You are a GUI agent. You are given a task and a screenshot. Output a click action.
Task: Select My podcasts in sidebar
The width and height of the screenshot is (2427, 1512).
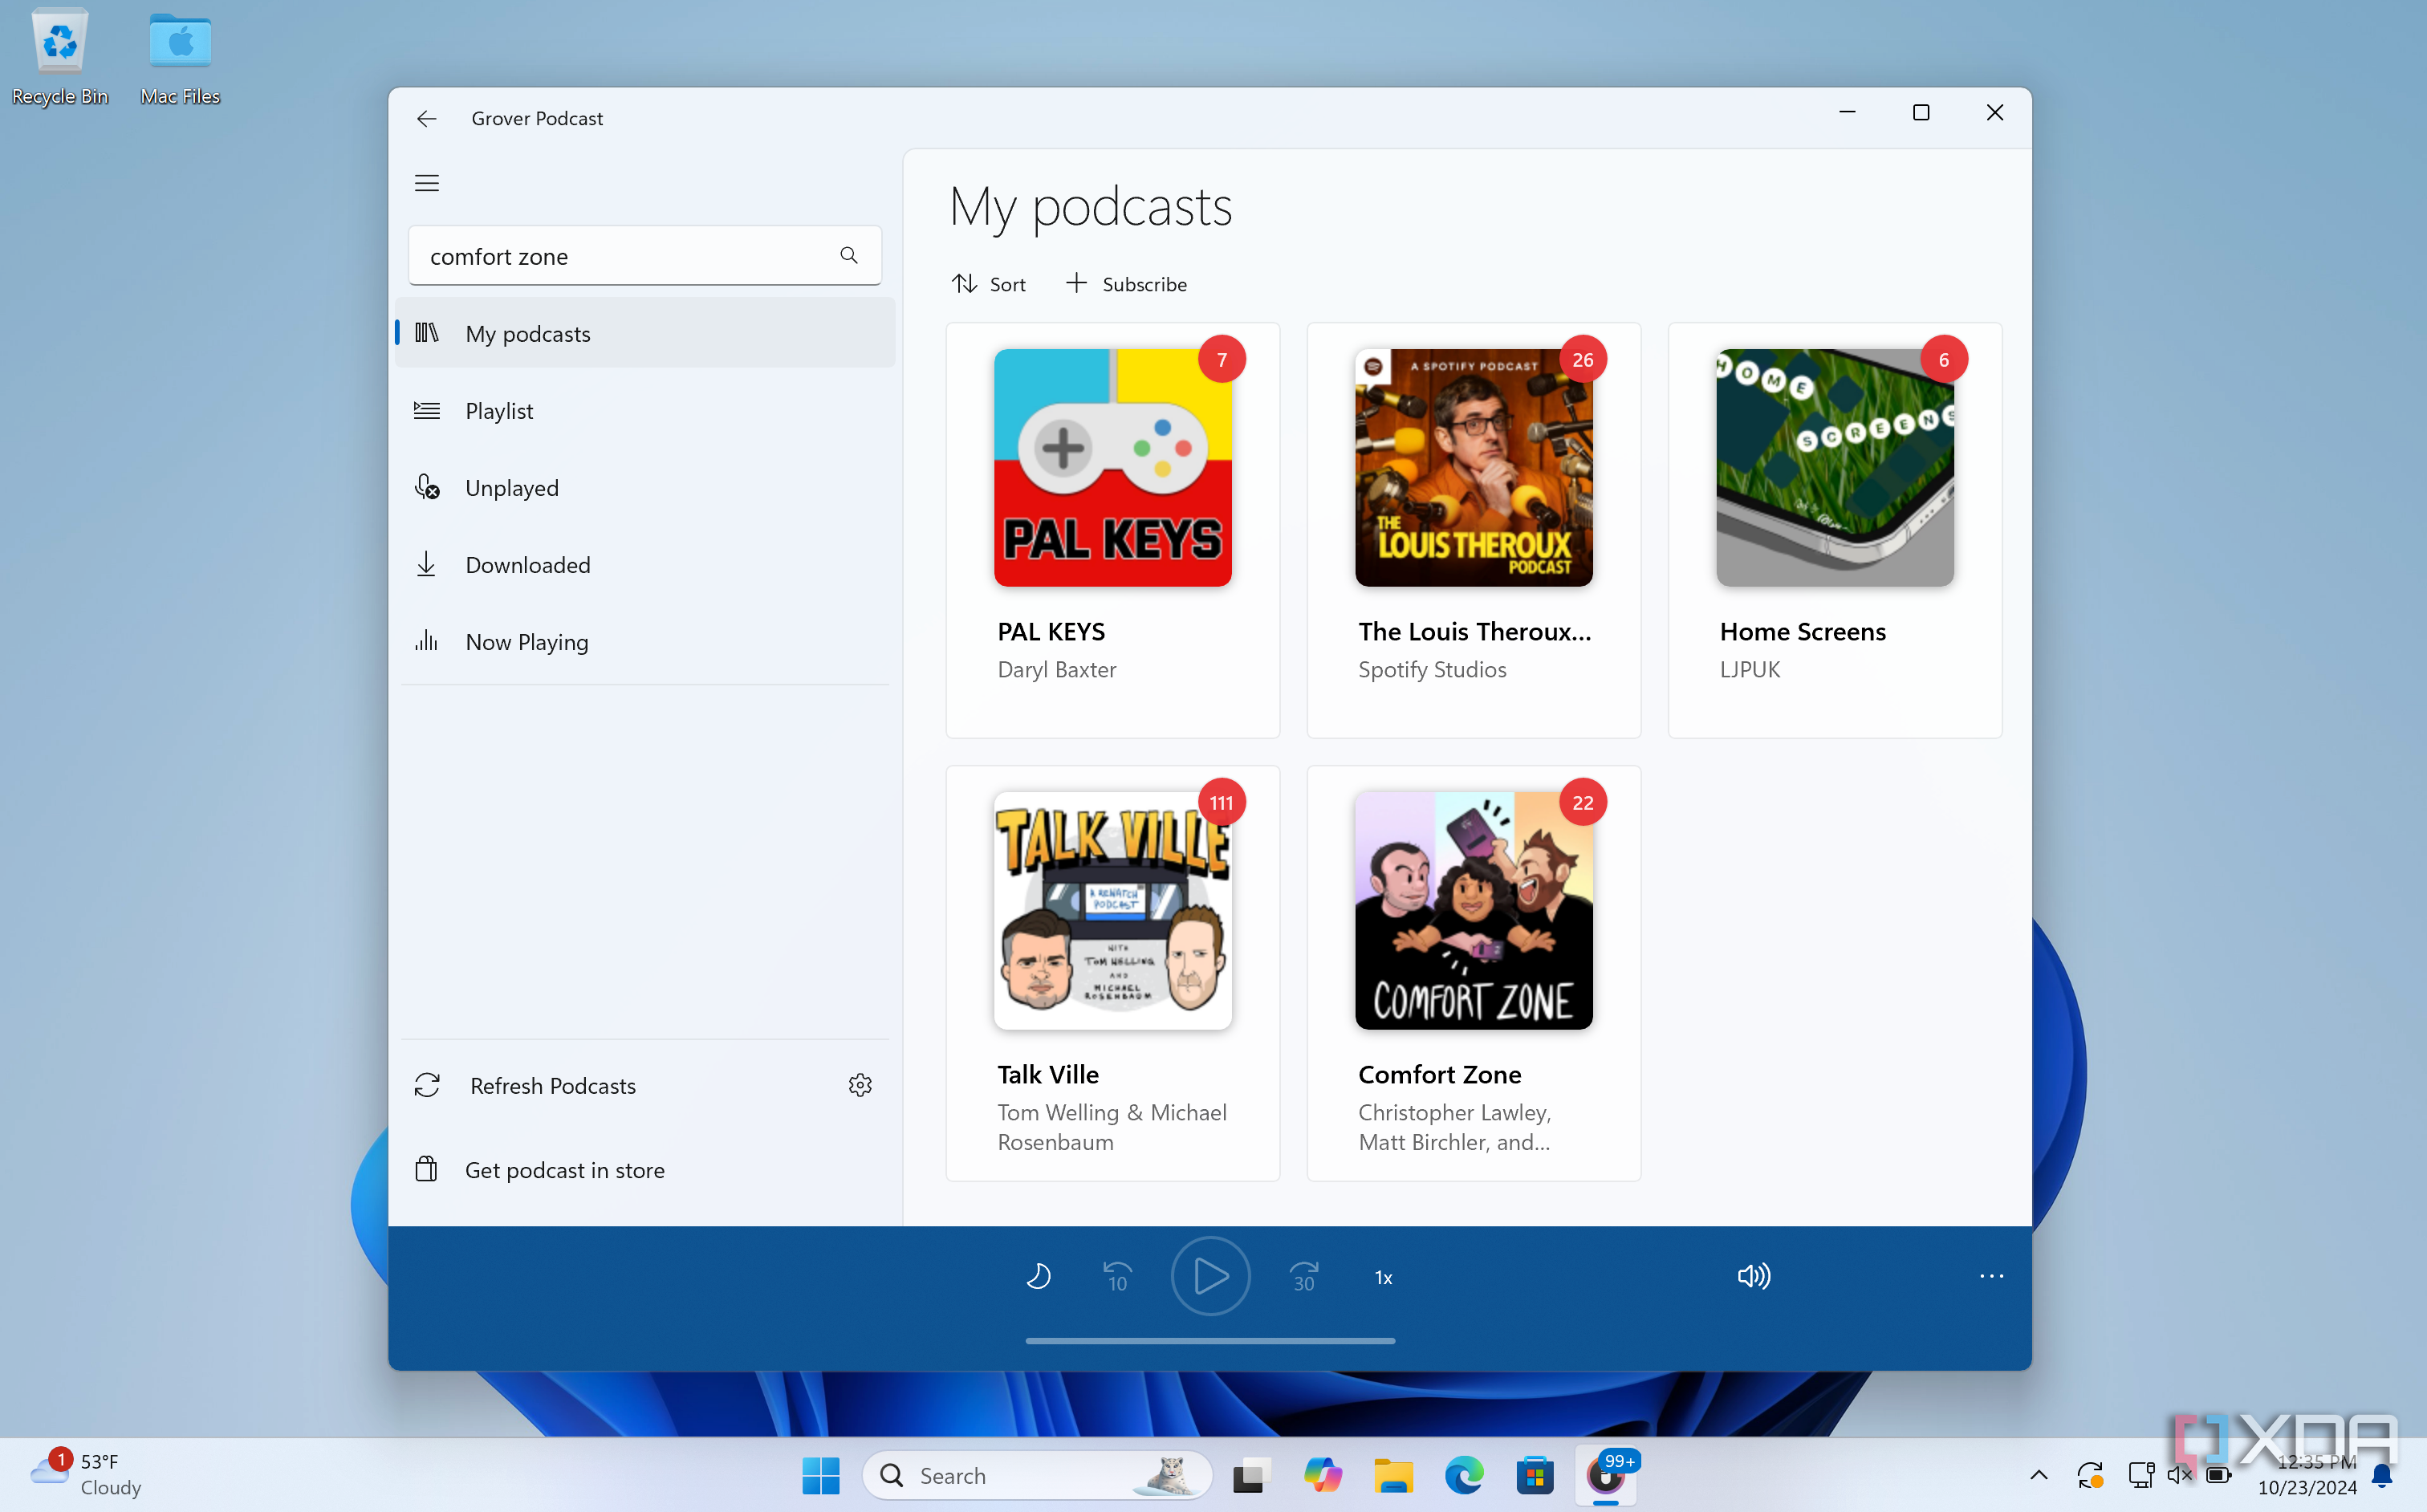point(645,333)
